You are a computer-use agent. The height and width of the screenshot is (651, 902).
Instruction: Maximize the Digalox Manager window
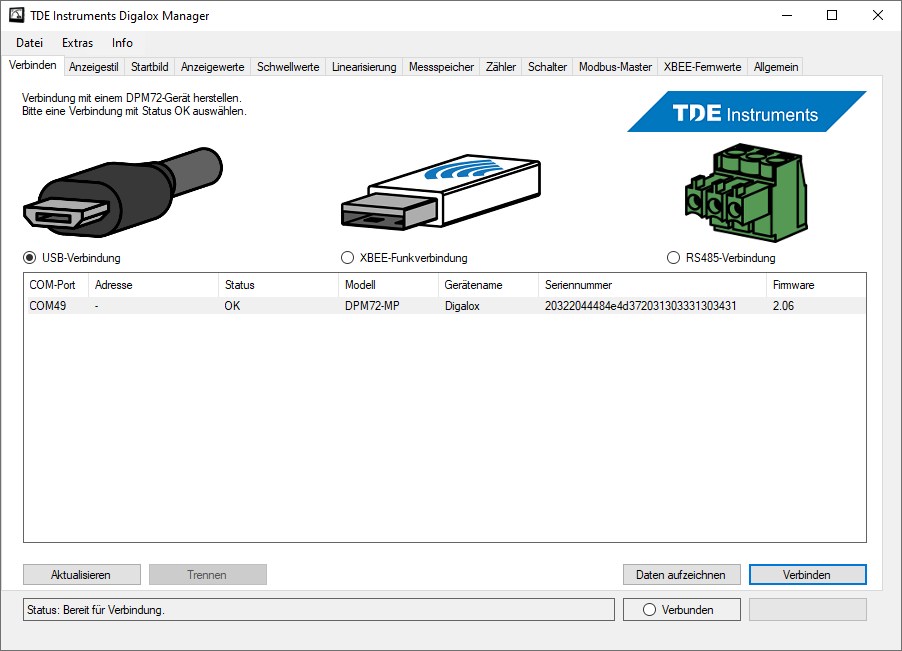click(832, 16)
